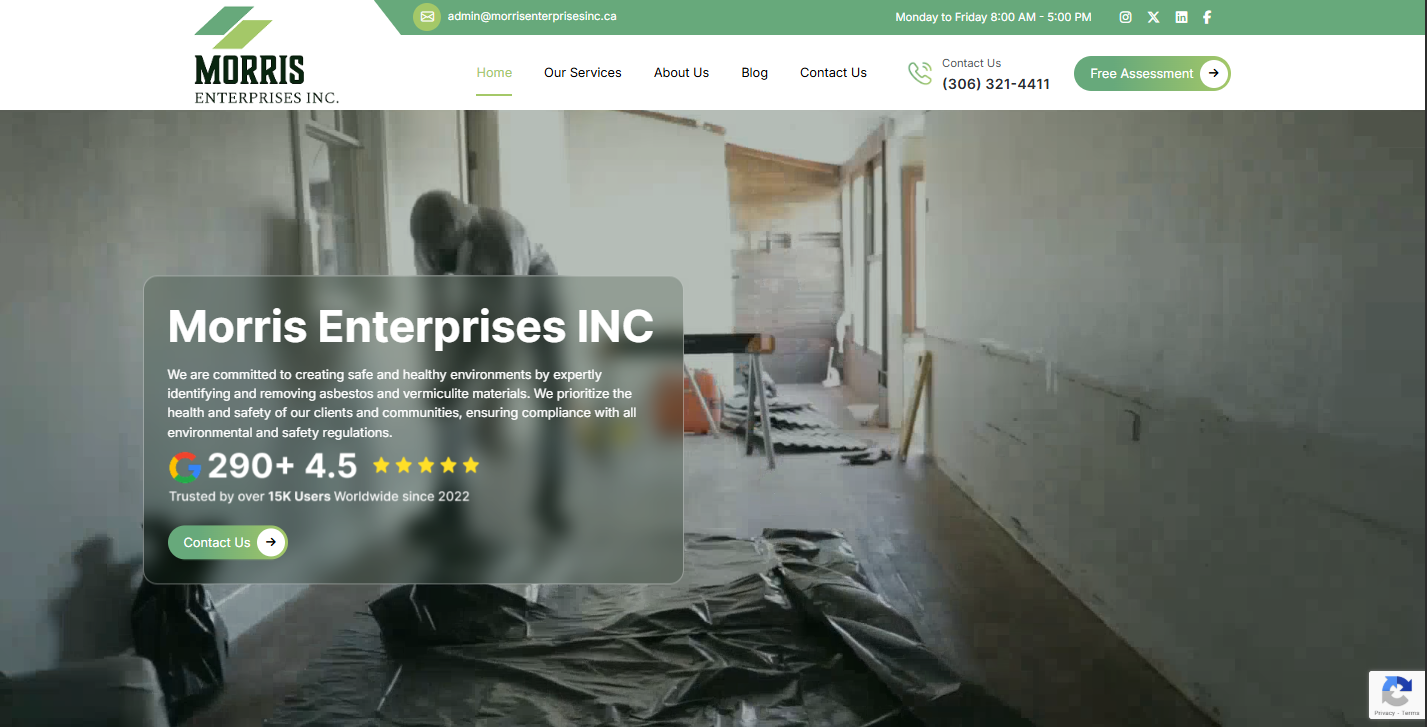Click the admin@morrisenterprisesinc.ca email link

(x=532, y=16)
